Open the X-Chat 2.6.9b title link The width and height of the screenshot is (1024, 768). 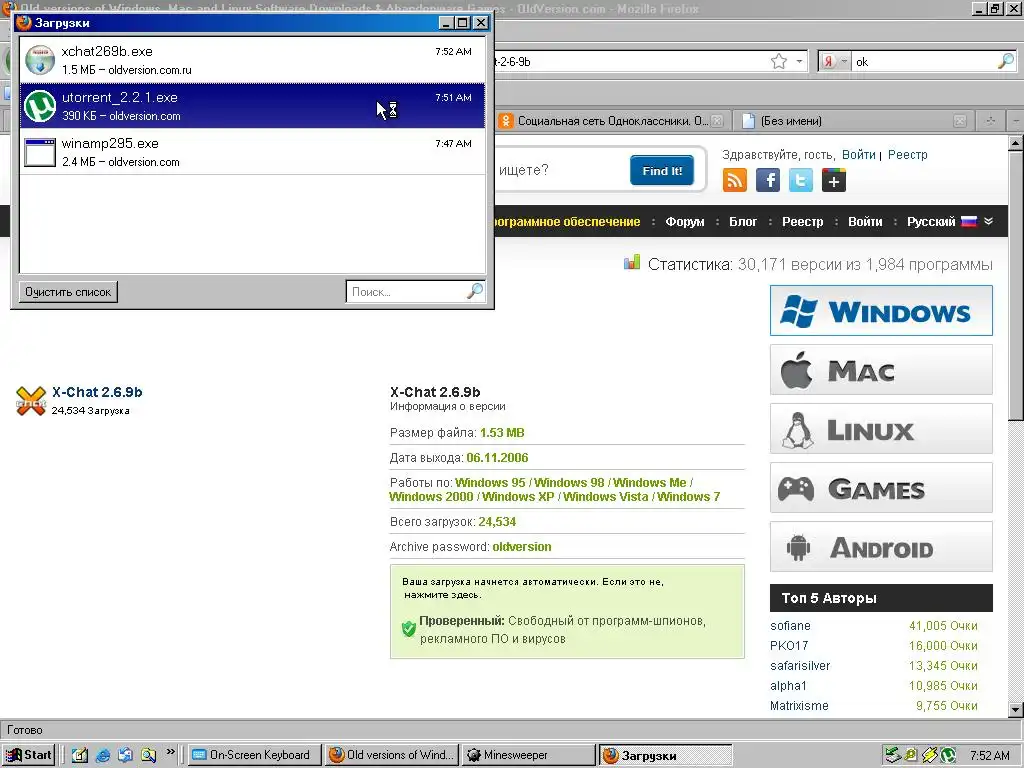tap(97, 392)
